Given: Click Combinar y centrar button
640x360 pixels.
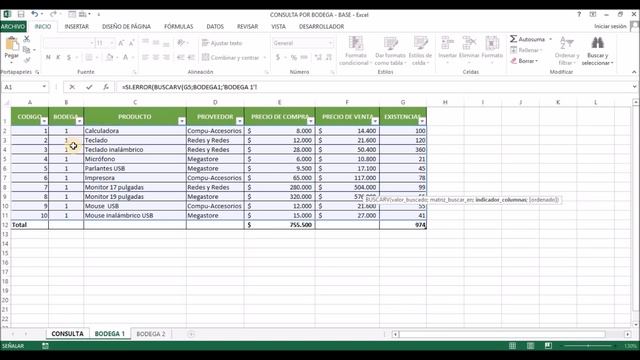Looking at the screenshot, I should [x=231, y=58].
